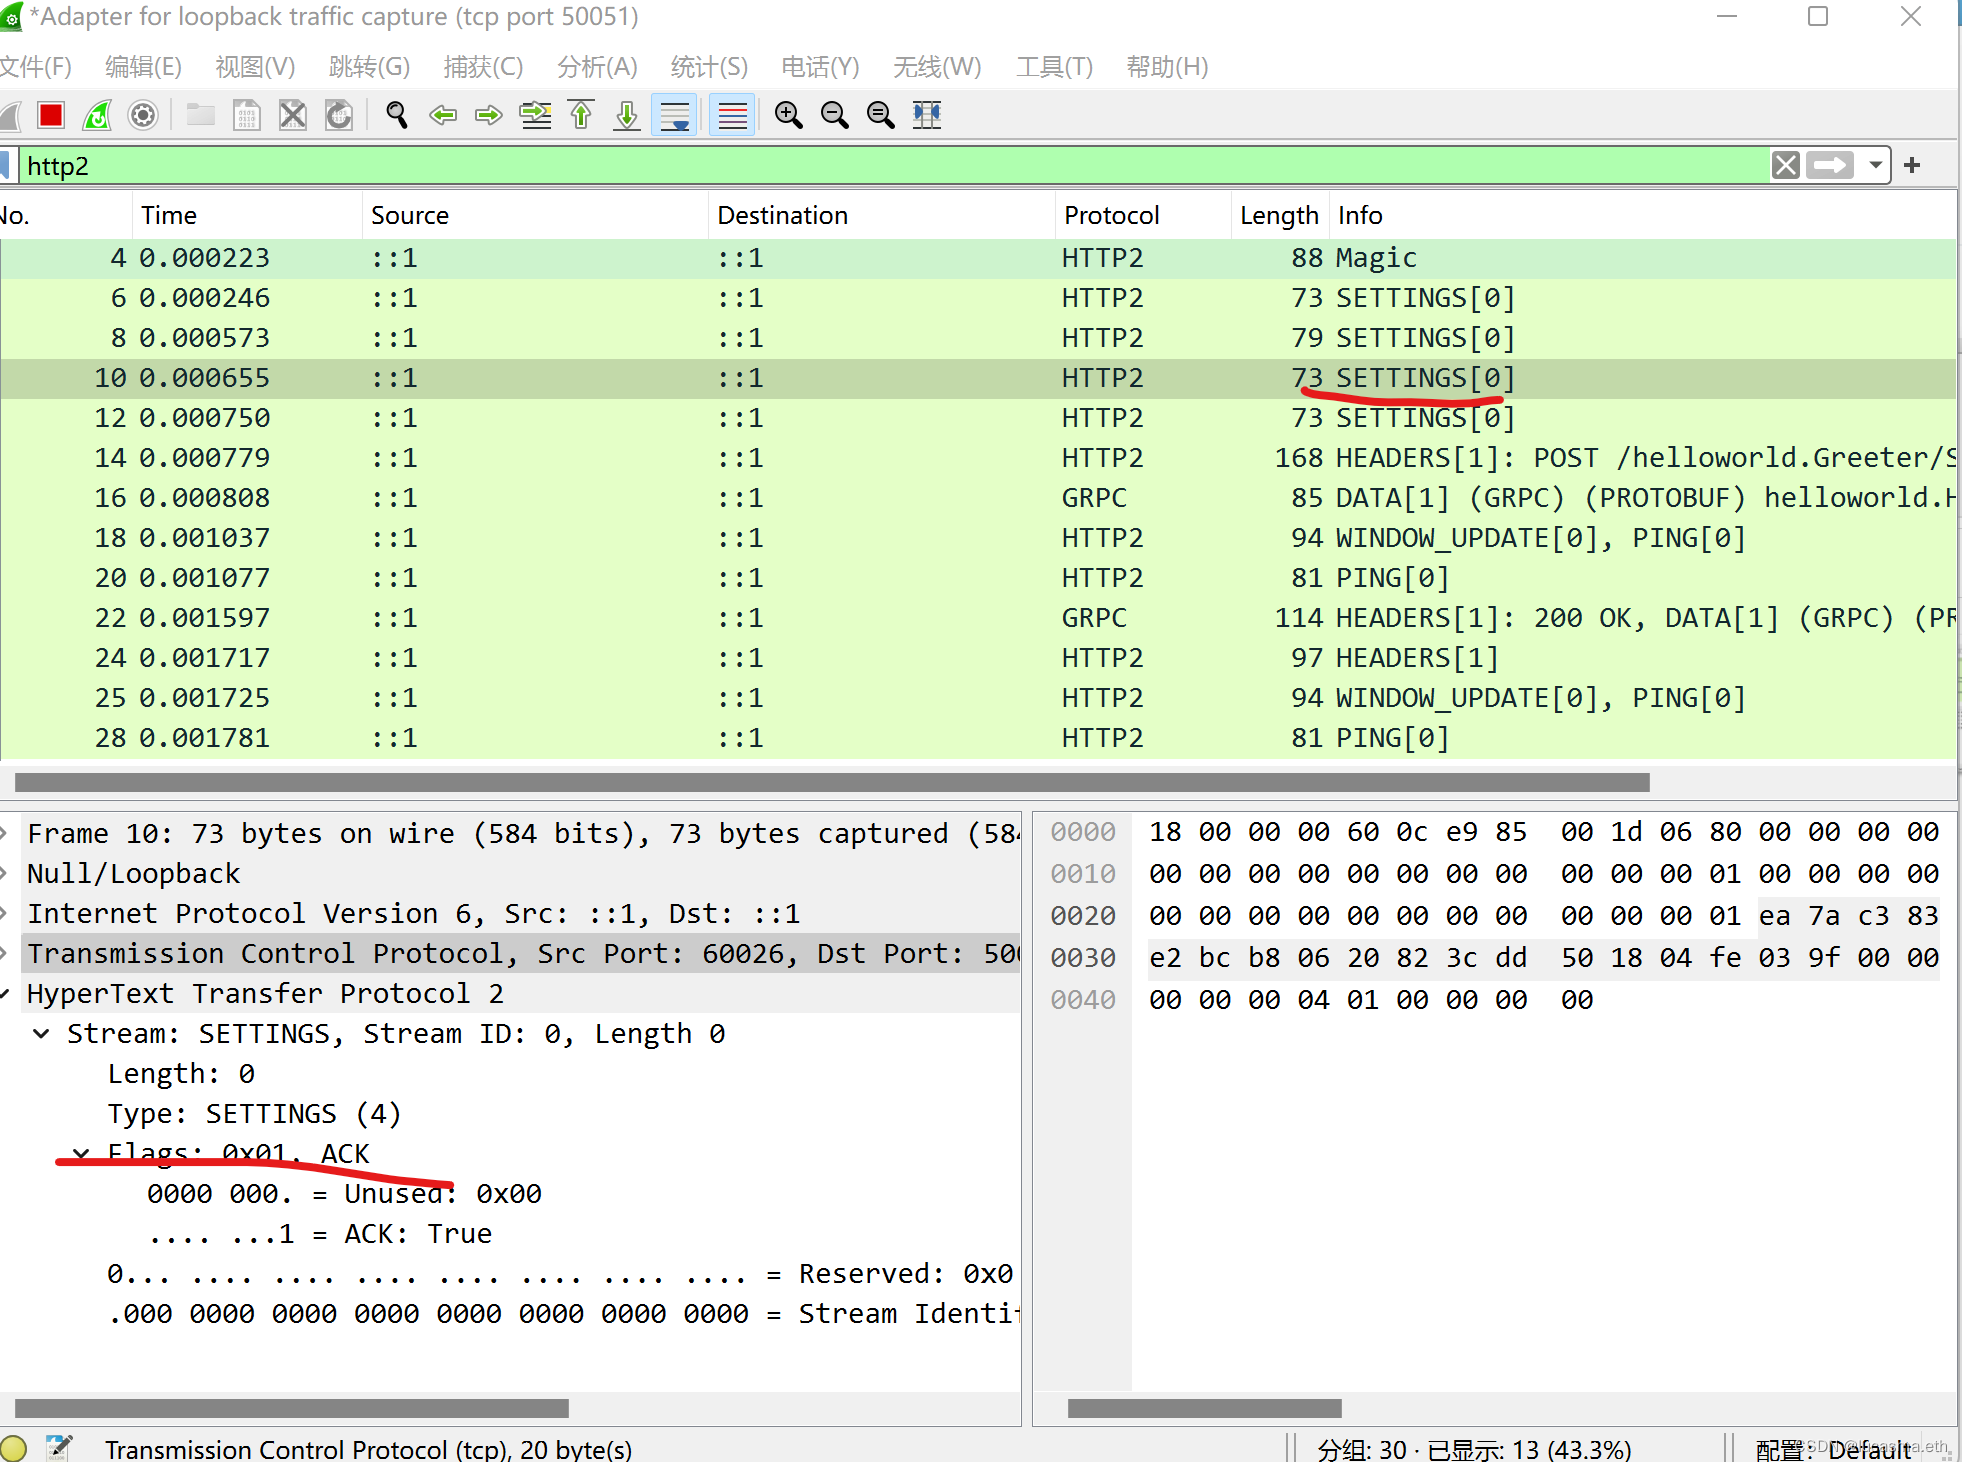Viewport: 1962px width, 1462px height.
Task: Jump to the first packet
Action: pos(581,115)
